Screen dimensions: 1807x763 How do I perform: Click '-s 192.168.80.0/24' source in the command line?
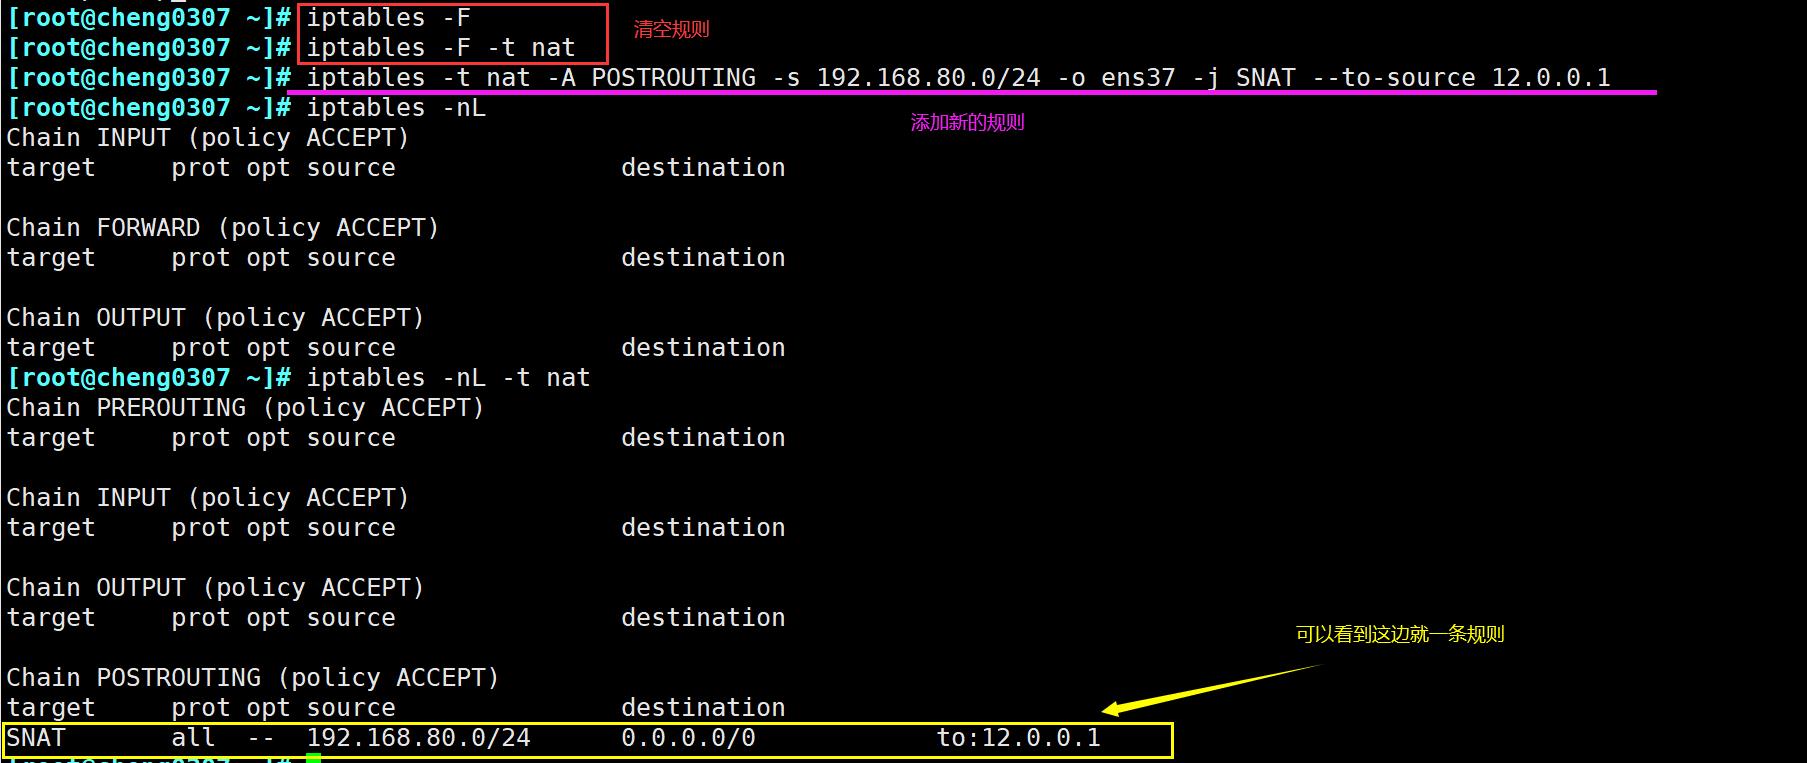(x=906, y=78)
